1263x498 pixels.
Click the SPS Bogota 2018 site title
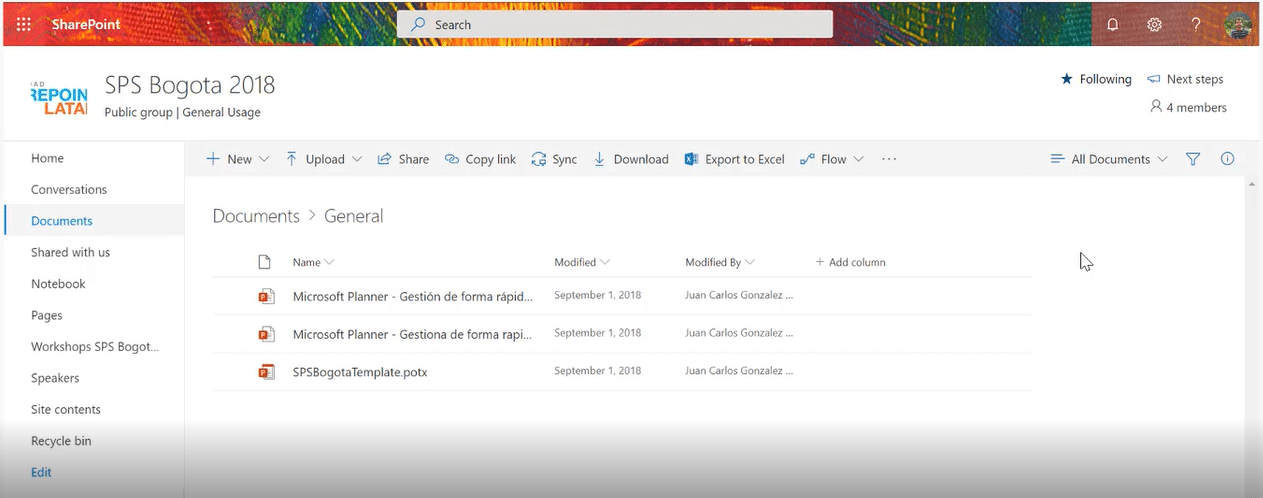(190, 85)
